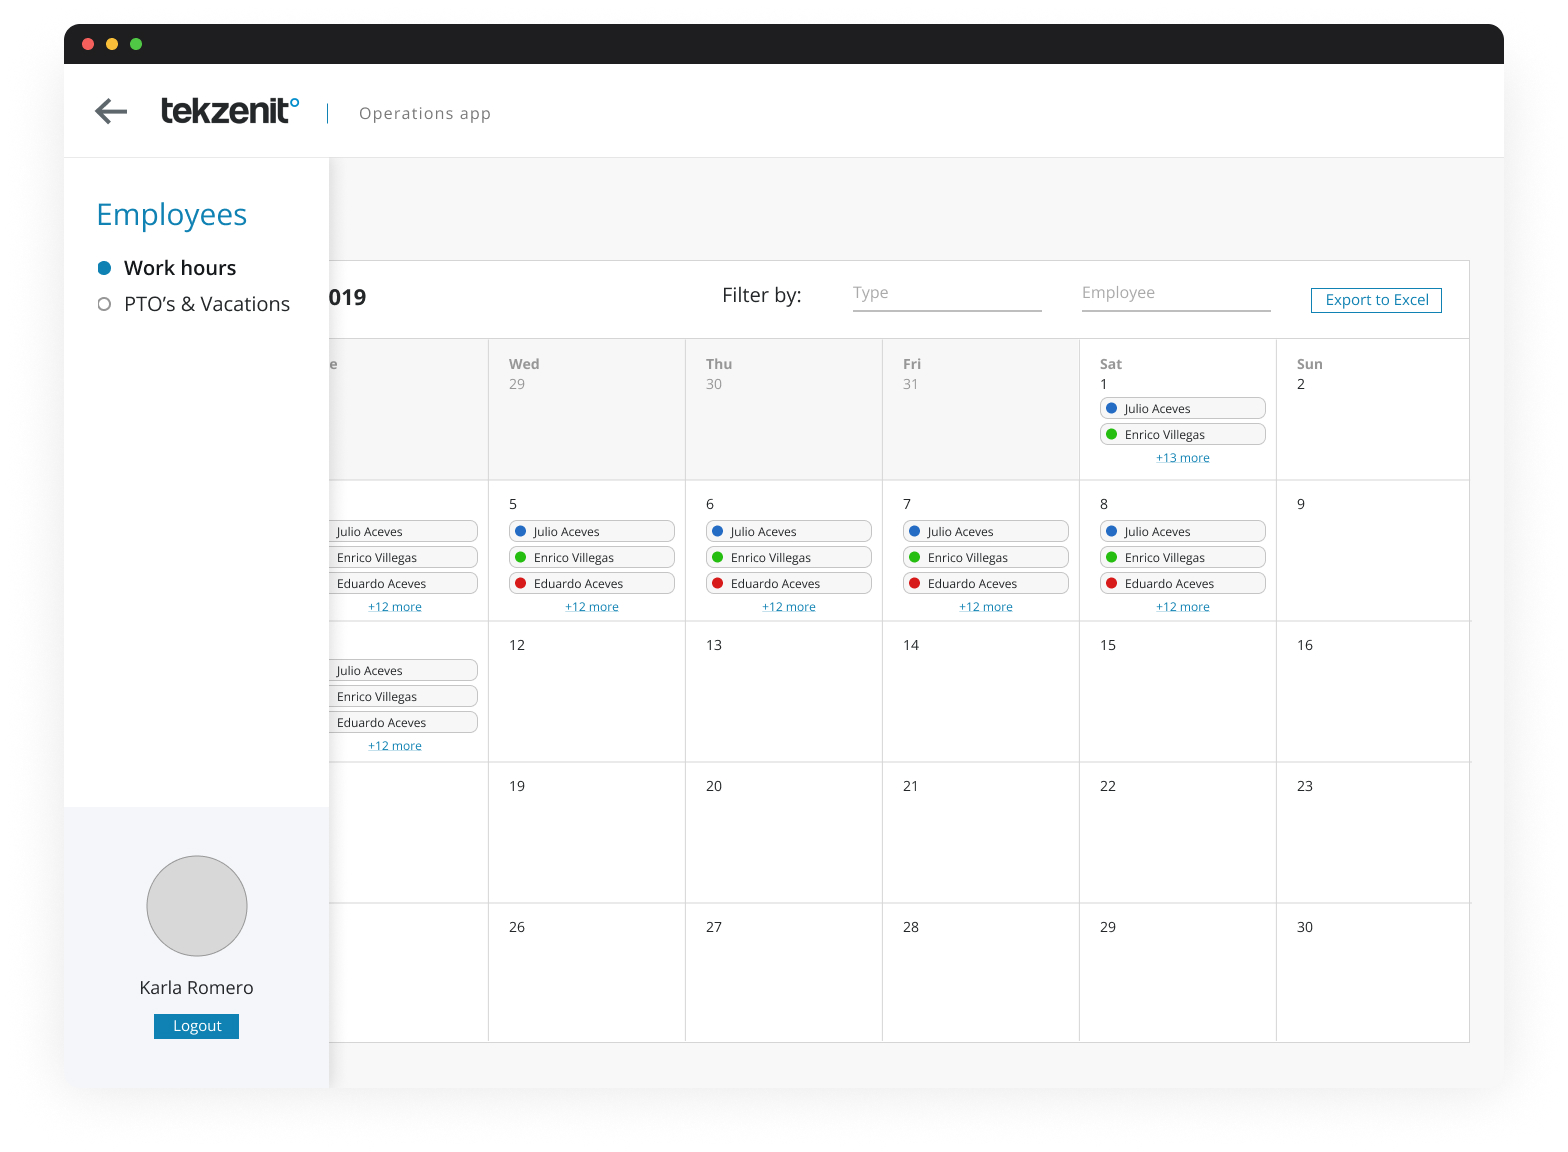Select Enrico Villegas entry on day 8

coord(1183,557)
